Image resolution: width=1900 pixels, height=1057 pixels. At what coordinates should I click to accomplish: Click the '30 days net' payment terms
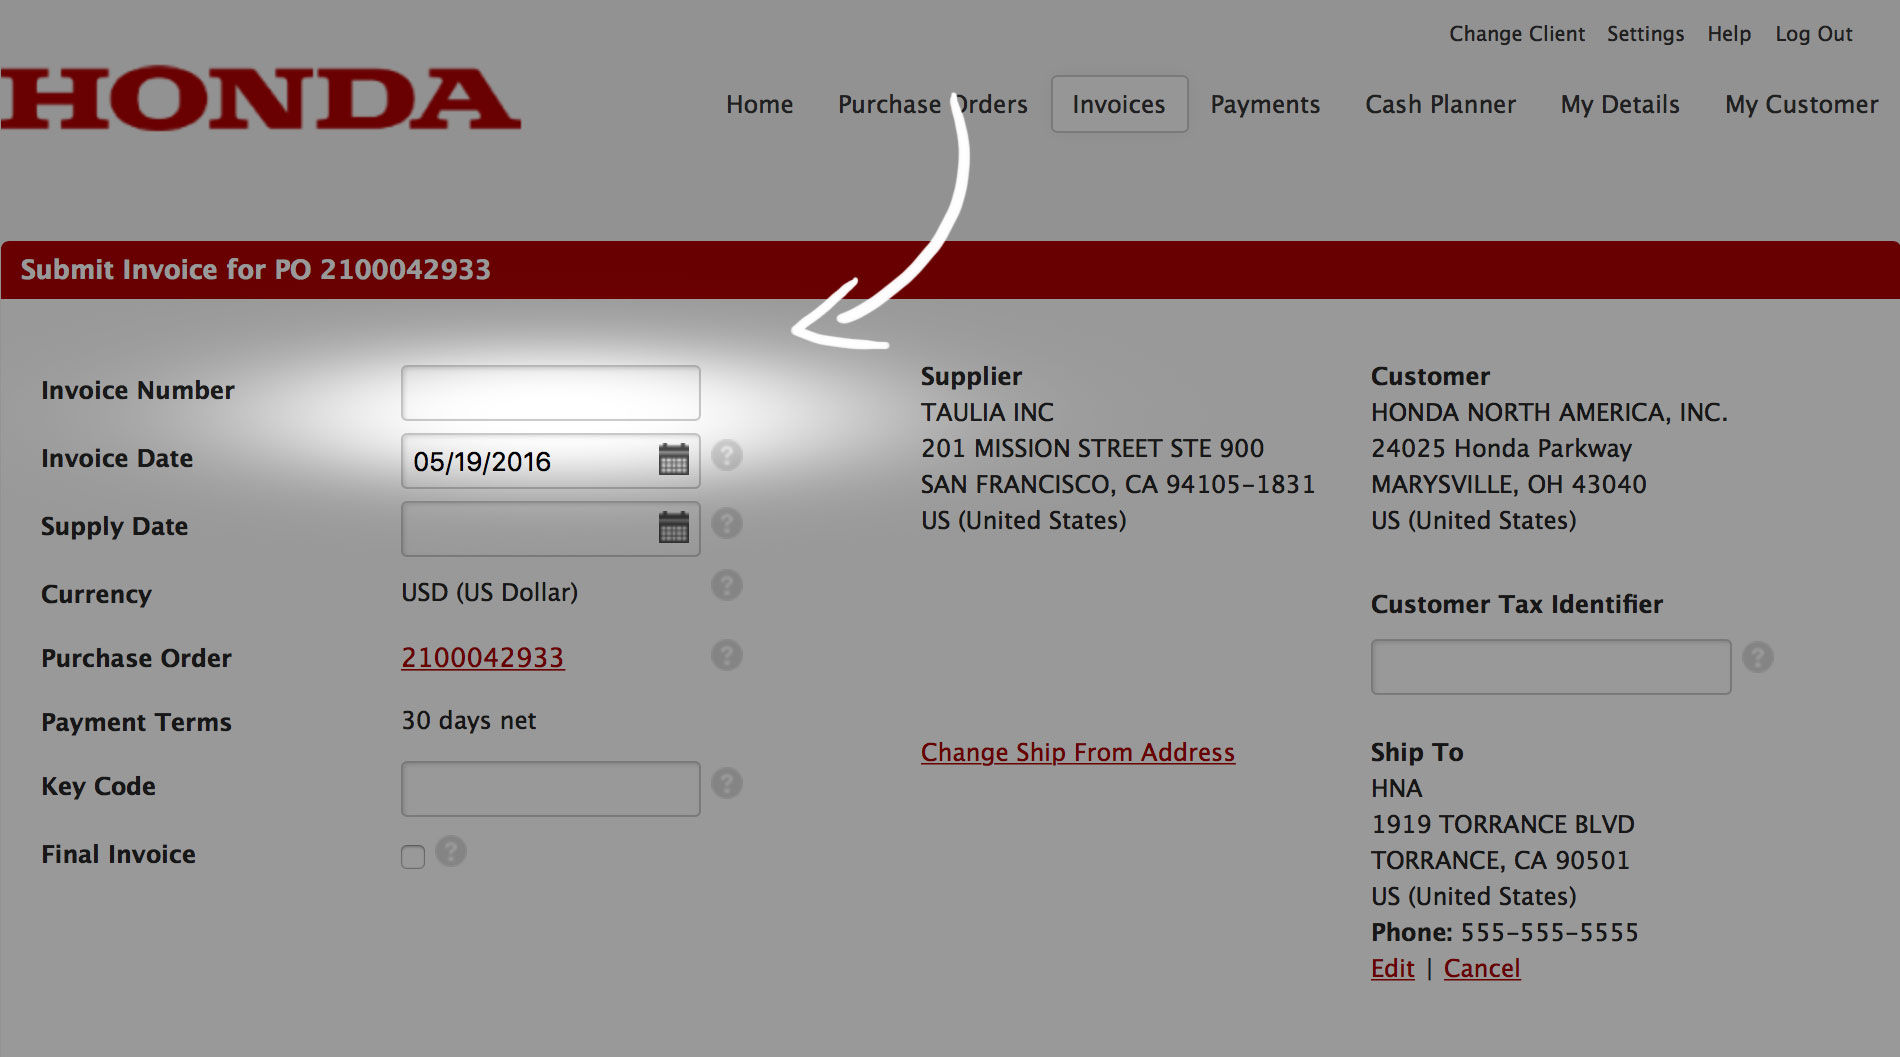[469, 720]
